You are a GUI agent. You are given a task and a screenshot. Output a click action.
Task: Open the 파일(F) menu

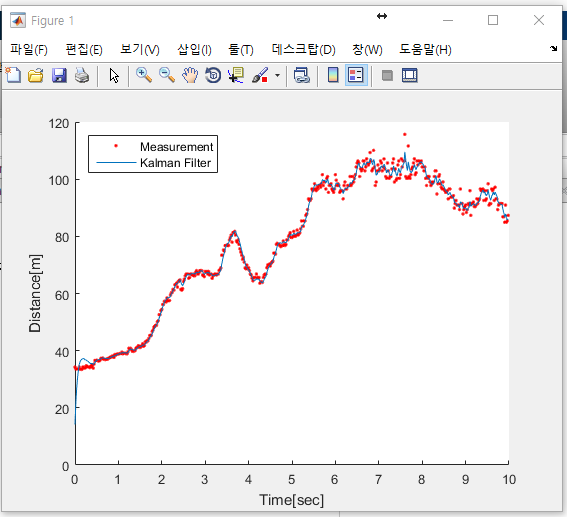(29, 49)
